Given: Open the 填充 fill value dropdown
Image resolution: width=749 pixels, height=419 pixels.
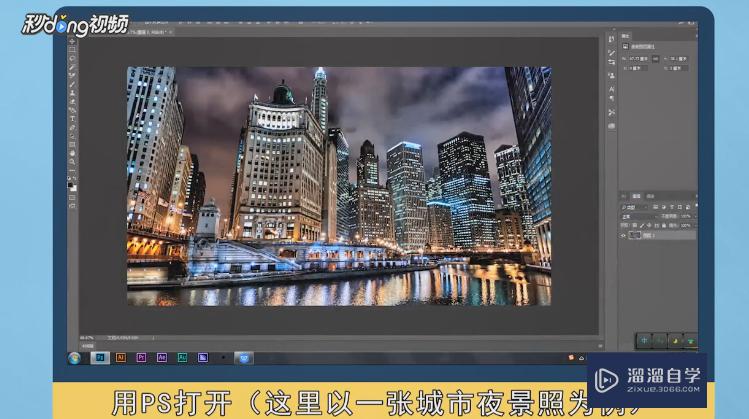Looking at the screenshot, I should pyautogui.click(x=696, y=226).
